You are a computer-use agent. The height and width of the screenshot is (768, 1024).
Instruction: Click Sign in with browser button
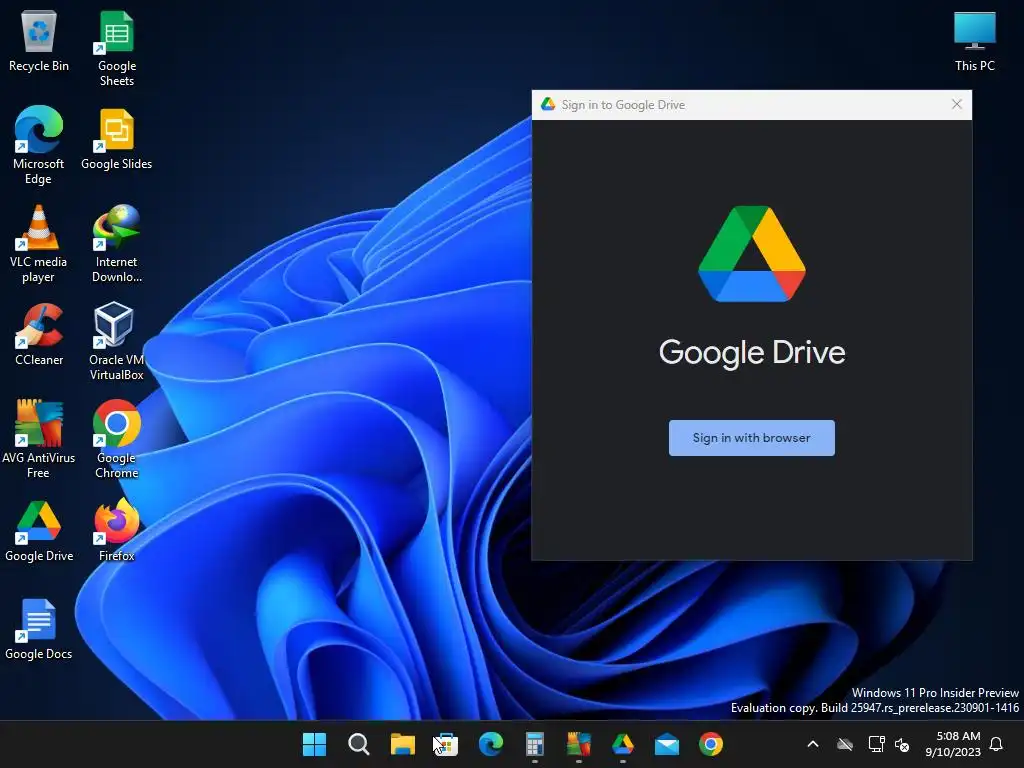tap(751, 438)
